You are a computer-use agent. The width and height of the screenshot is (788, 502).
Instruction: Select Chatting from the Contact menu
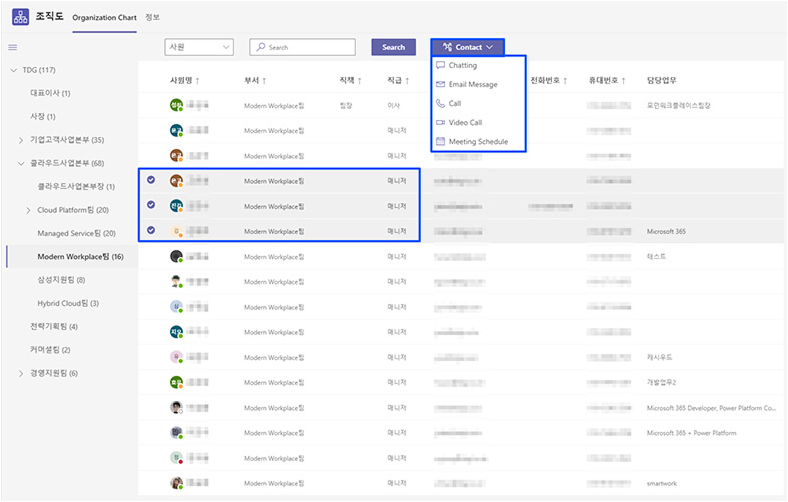pos(462,65)
